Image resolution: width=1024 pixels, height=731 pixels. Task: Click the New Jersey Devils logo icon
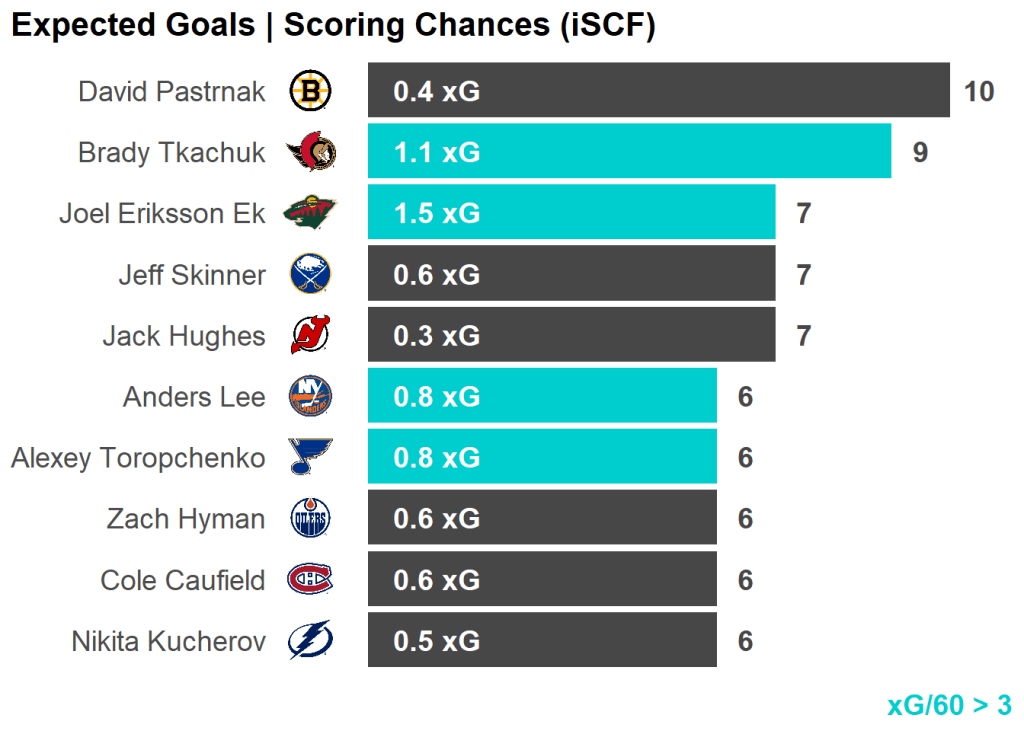tap(310, 335)
